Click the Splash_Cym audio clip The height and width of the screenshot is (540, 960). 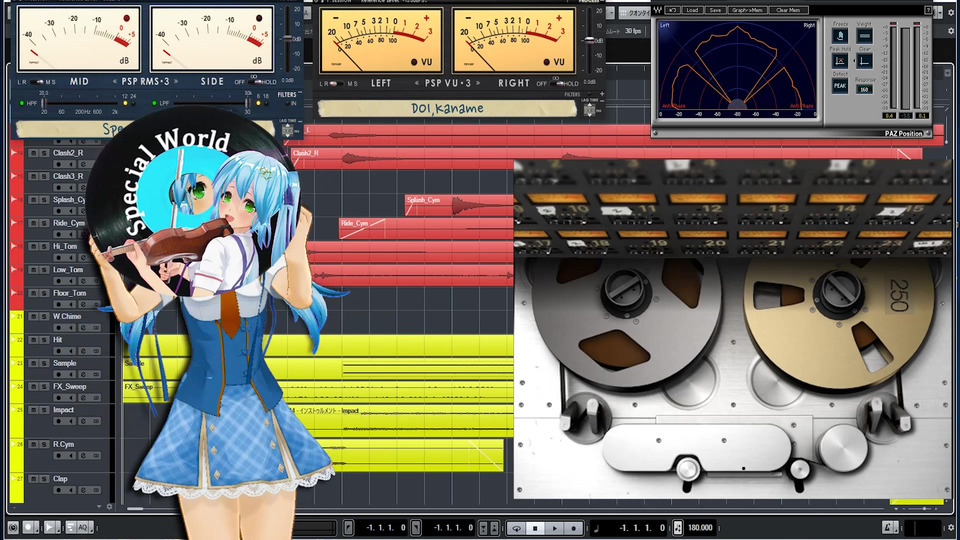[x=459, y=206]
